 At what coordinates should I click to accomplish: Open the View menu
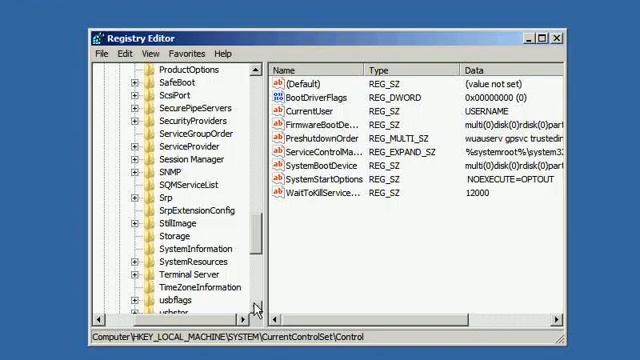(150, 54)
